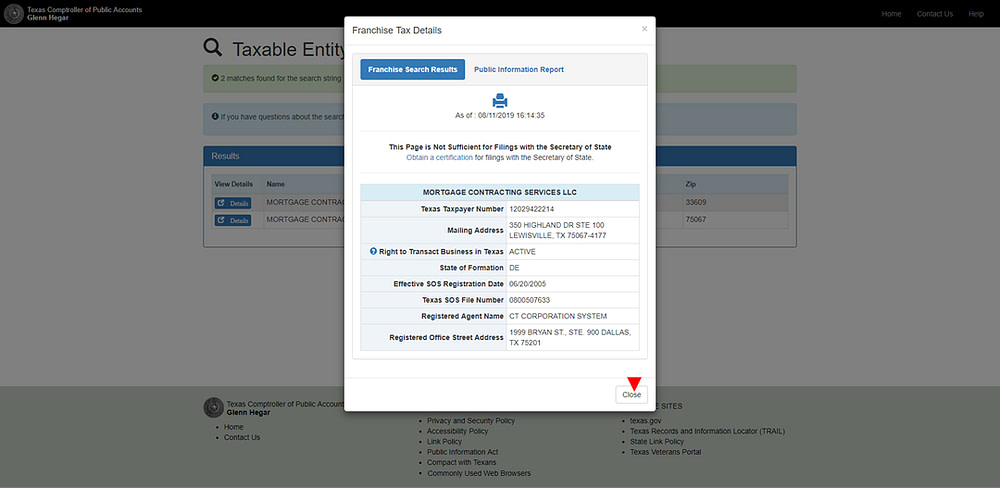The width and height of the screenshot is (1000, 488).
Task: Click registration date 06/20/2005
Action: [527, 284]
